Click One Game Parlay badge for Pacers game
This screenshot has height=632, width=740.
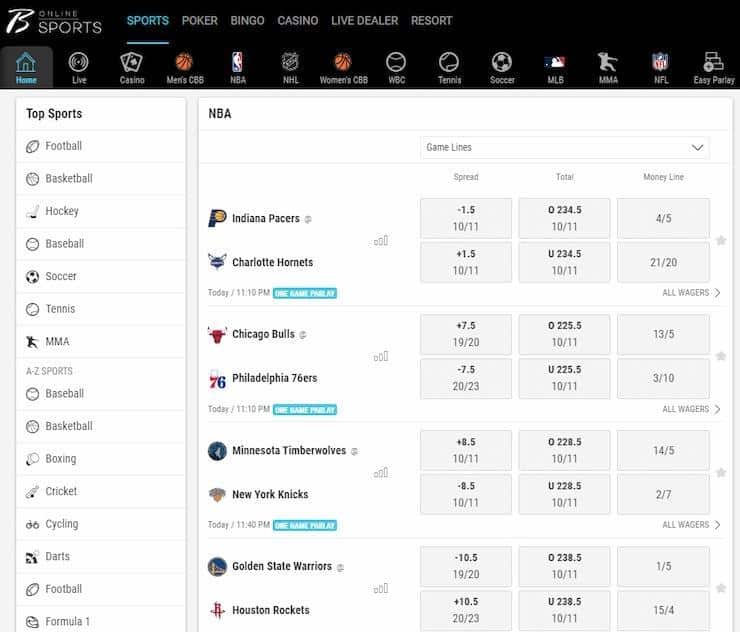click(305, 293)
